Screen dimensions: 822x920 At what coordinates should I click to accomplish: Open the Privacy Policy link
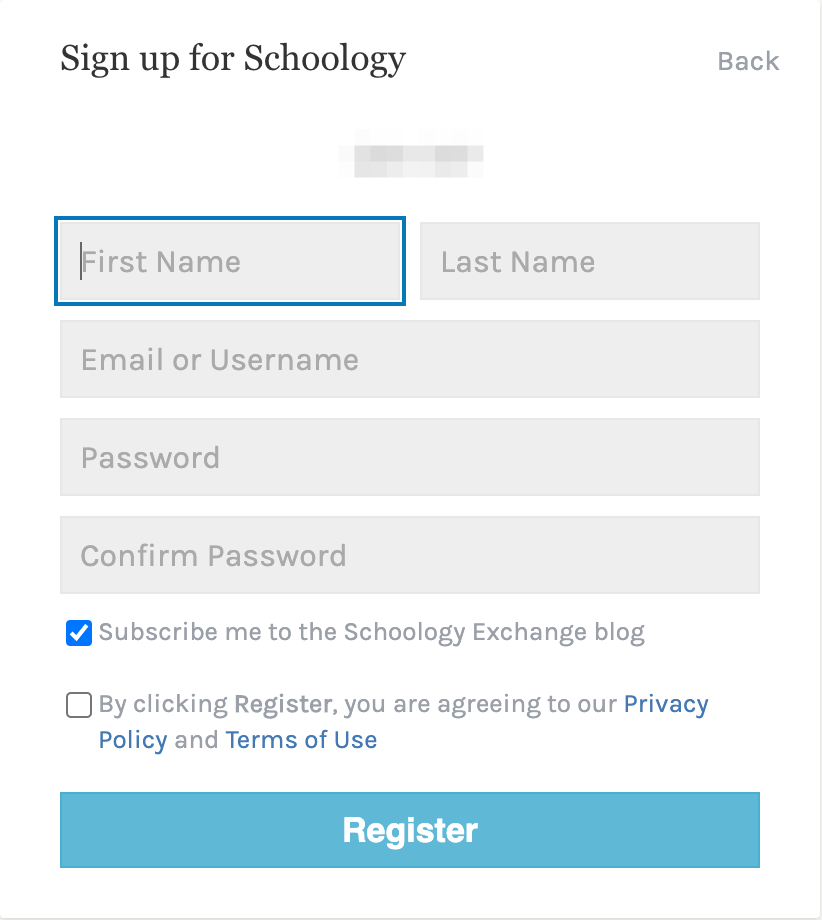[x=666, y=704]
